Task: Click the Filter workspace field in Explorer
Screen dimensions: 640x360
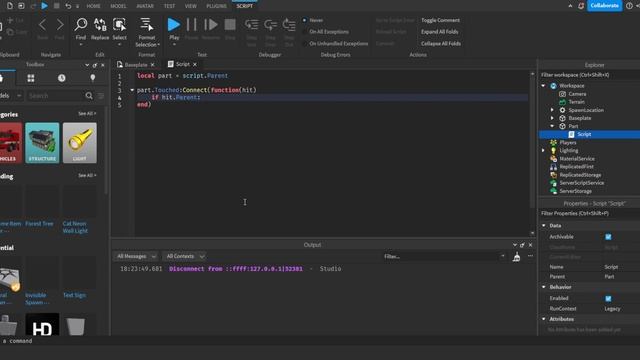Action: click(590, 75)
